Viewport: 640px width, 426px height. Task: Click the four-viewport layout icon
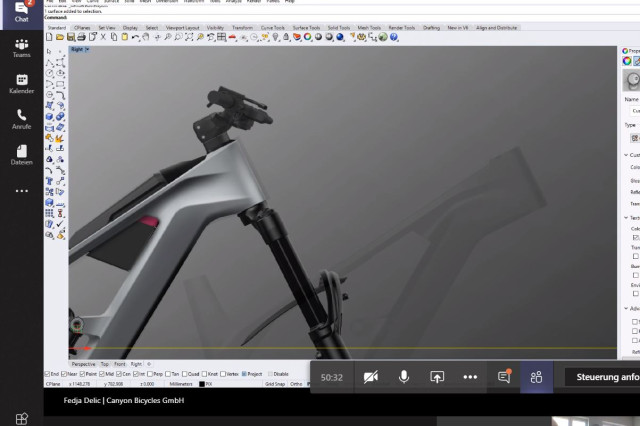coord(222,37)
